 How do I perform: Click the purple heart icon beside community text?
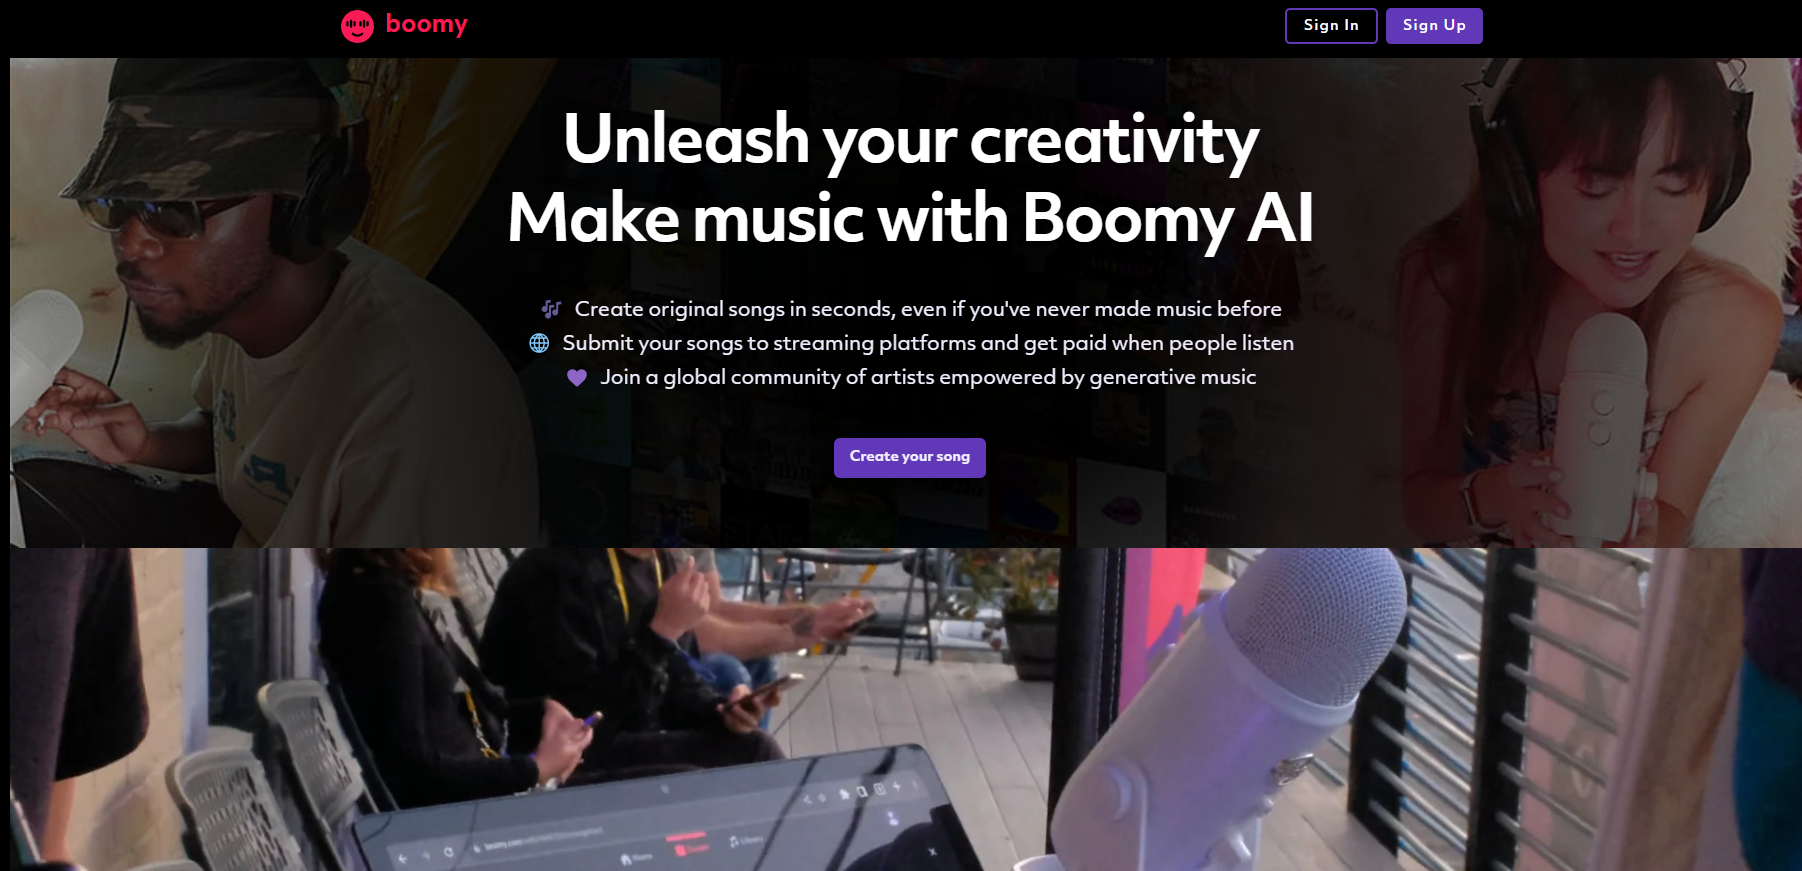tap(577, 378)
